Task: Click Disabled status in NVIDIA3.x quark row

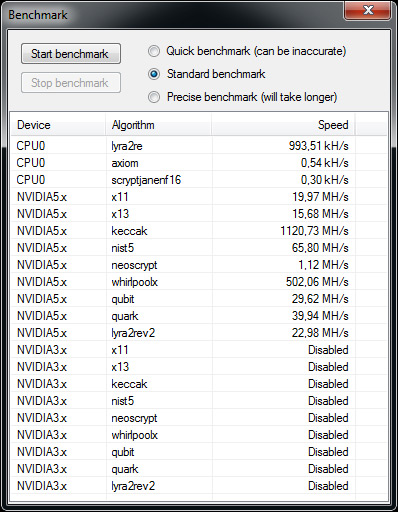Action: tap(328, 469)
